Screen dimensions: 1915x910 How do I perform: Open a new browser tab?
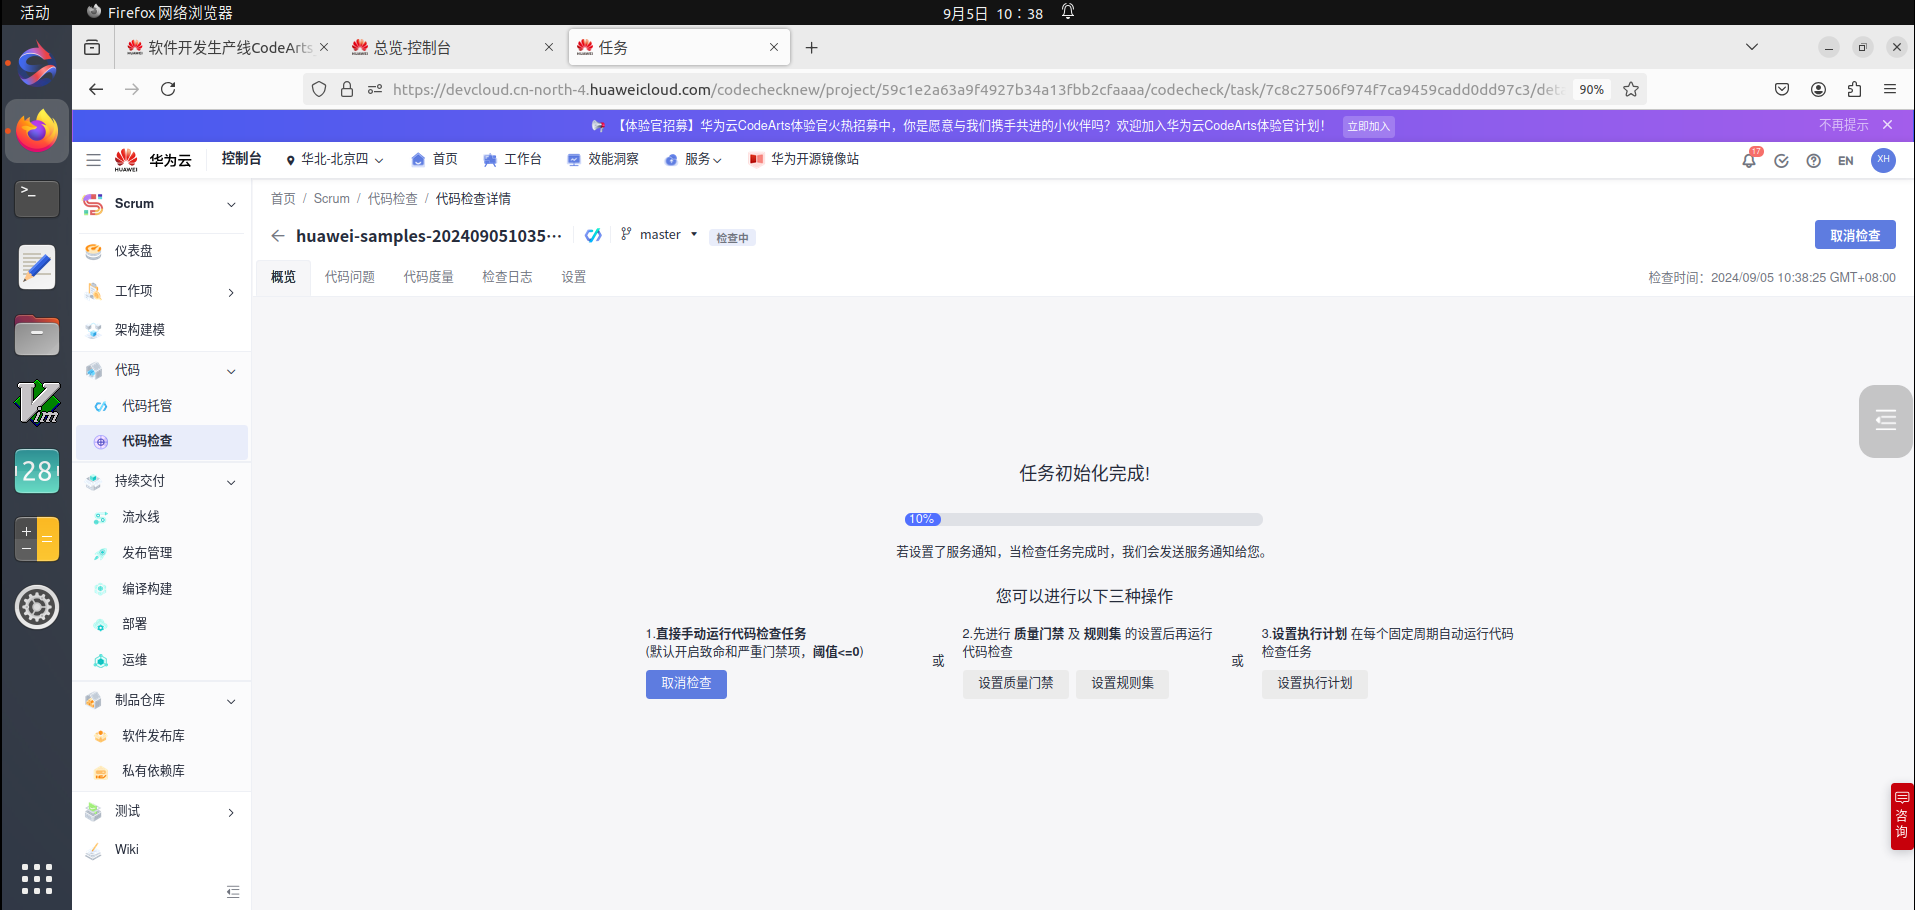tap(811, 47)
